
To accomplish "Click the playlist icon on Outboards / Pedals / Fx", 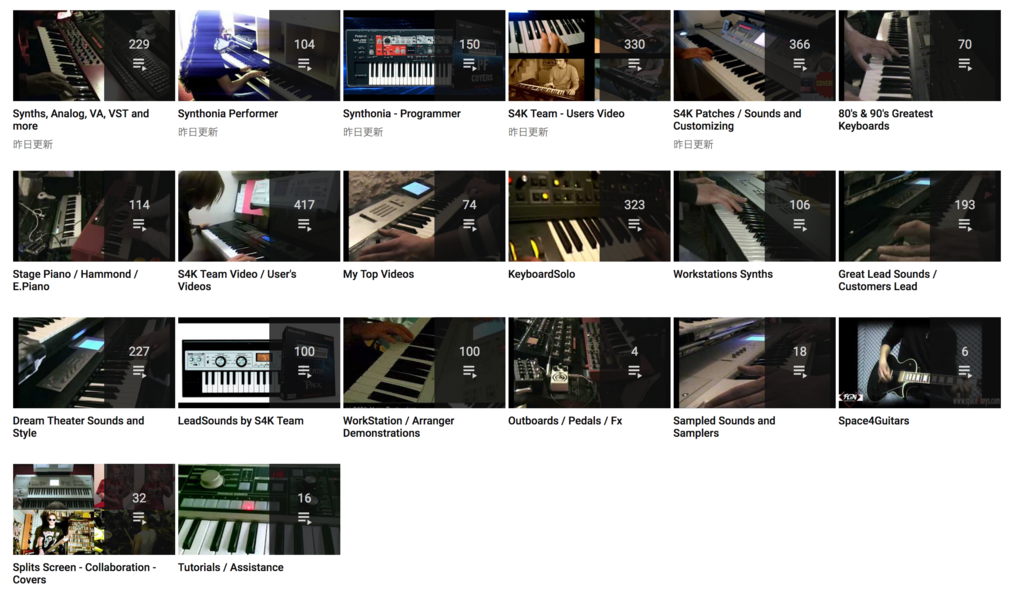I will (x=634, y=372).
